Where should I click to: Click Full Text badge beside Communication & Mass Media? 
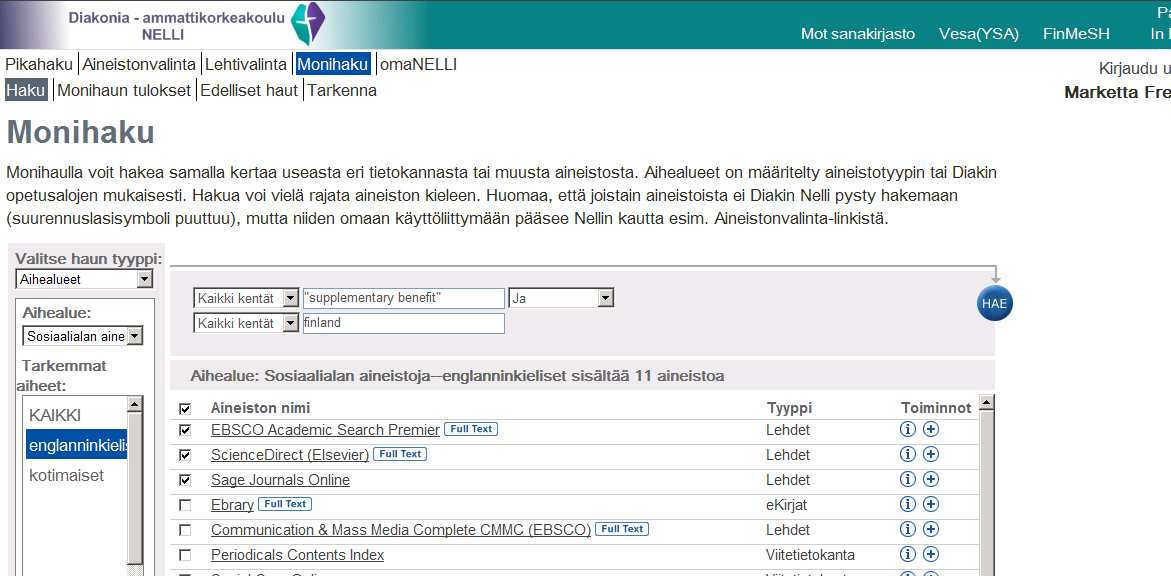622,528
